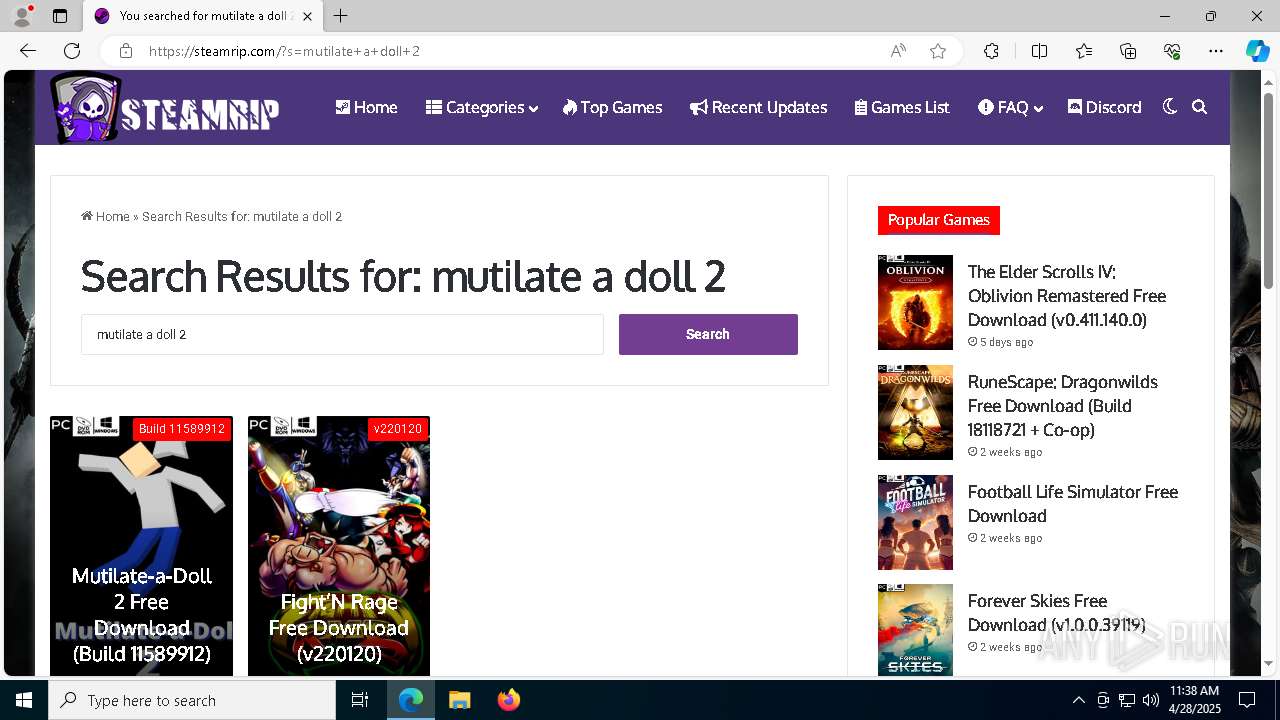The height and width of the screenshot is (720, 1280).
Task: Open Football Life Simulator Free Download link
Action: pos(1073,504)
